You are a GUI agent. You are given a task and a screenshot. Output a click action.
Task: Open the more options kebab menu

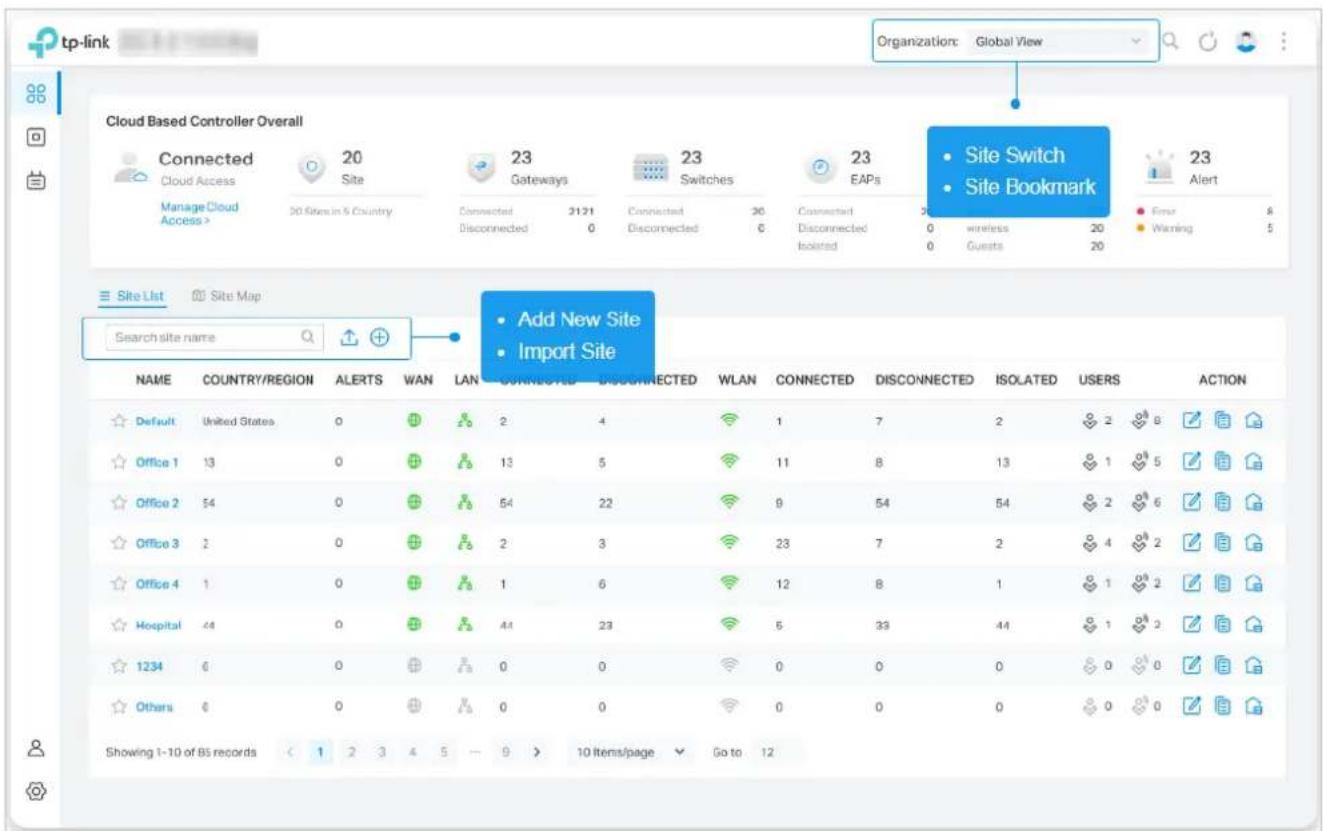(1283, 42)
